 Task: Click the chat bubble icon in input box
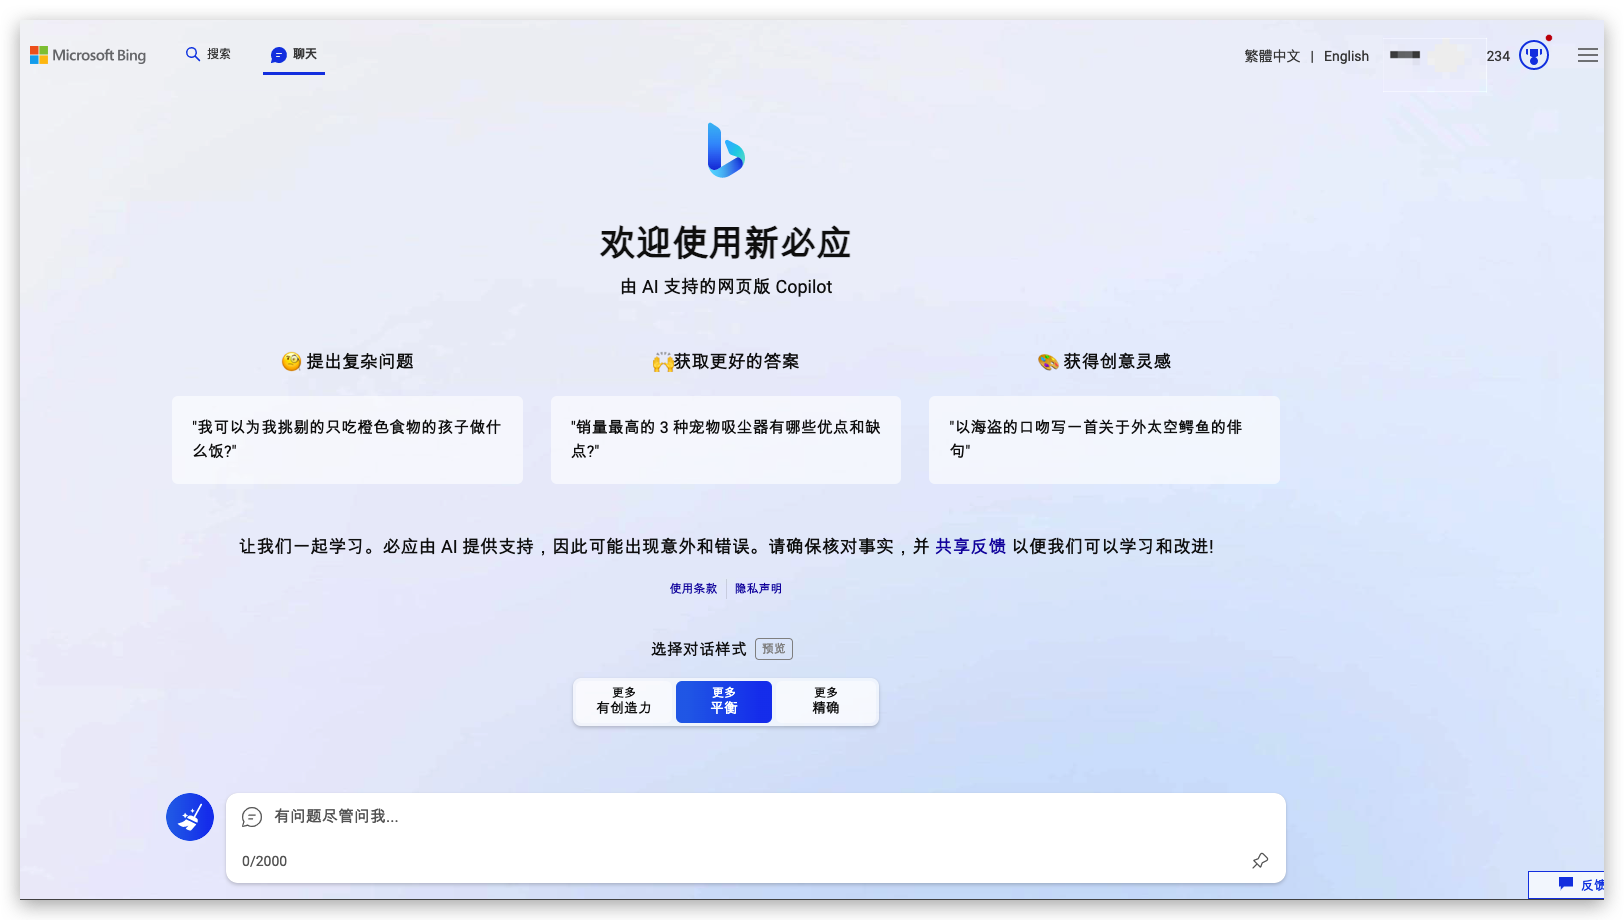(x=252, y=817)
